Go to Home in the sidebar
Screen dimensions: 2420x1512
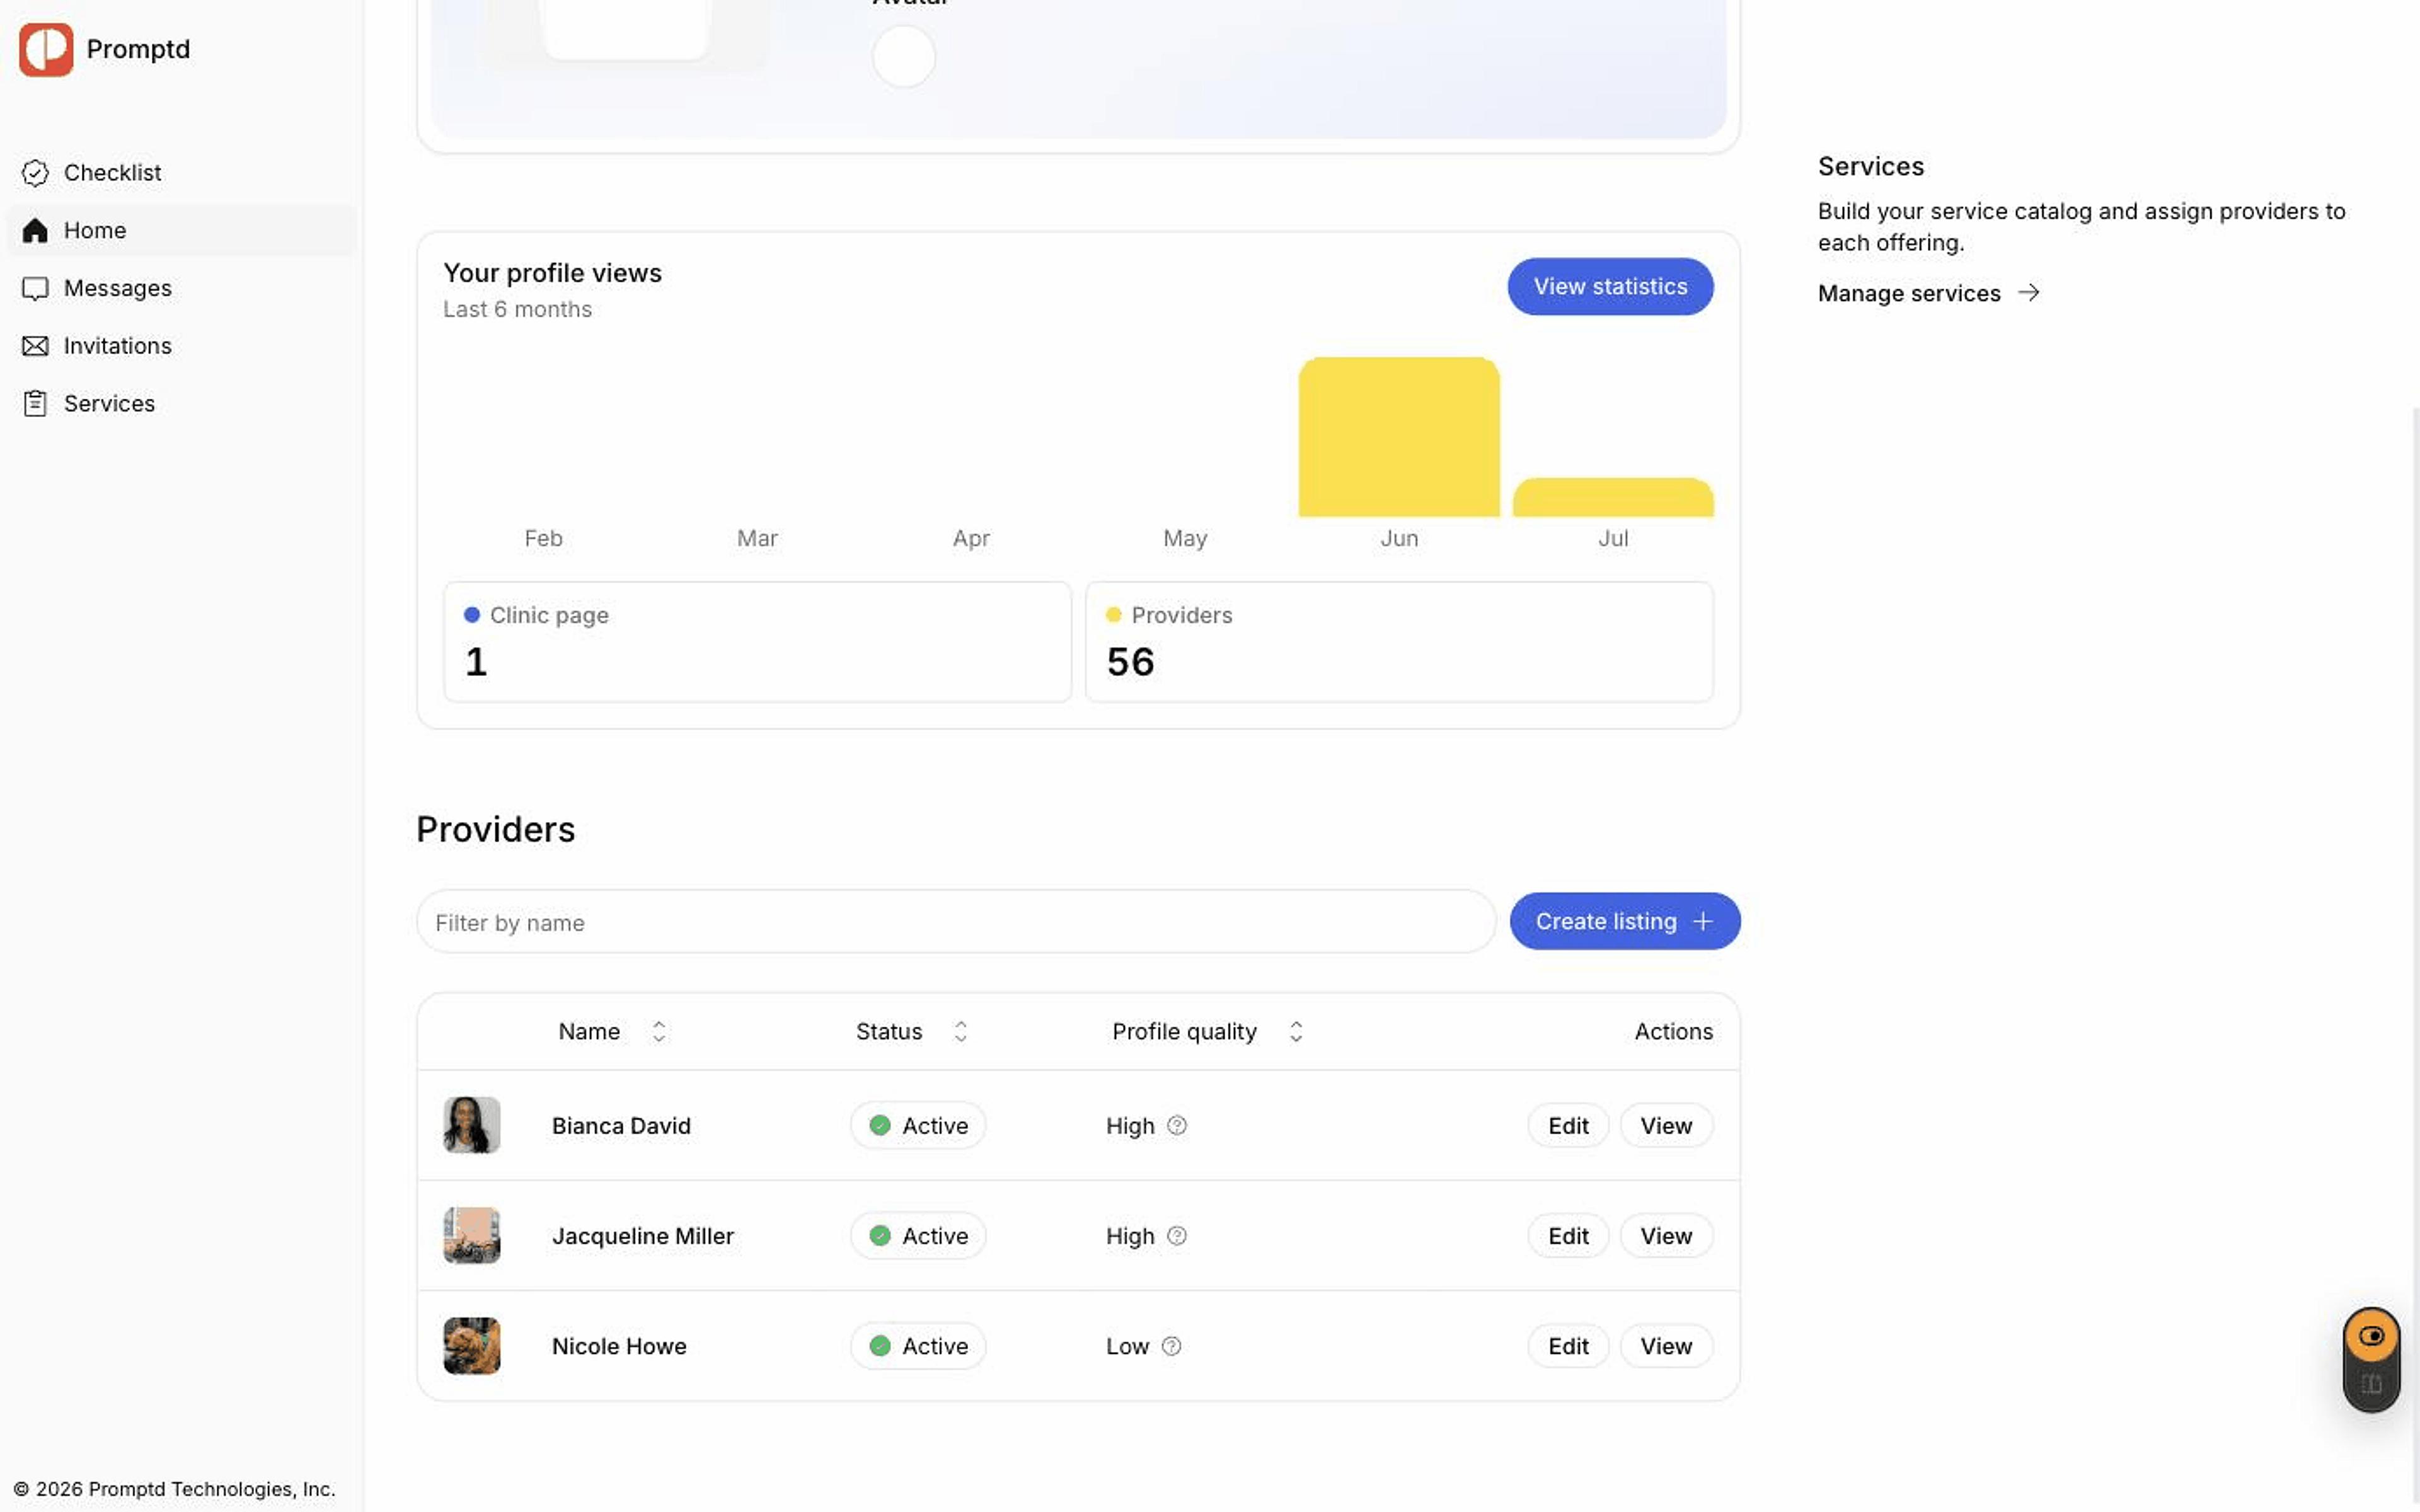point(181,230)
